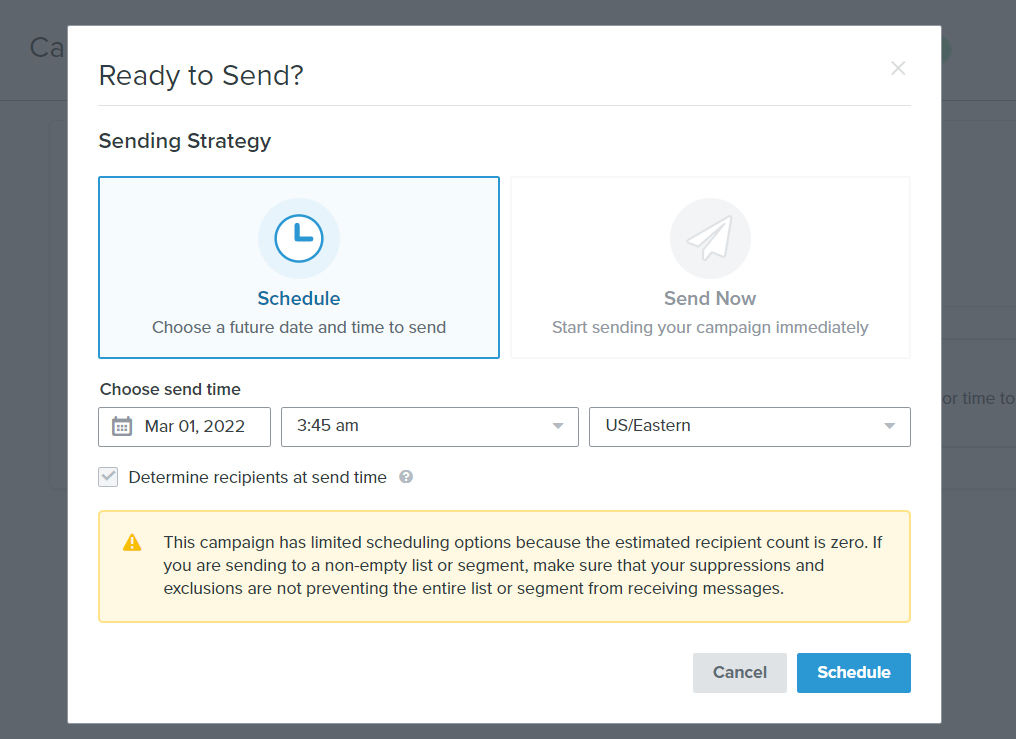Select the Schedule sending strategy card
The height and width of the screenshot is (739, 1016).
pos(299,267)
